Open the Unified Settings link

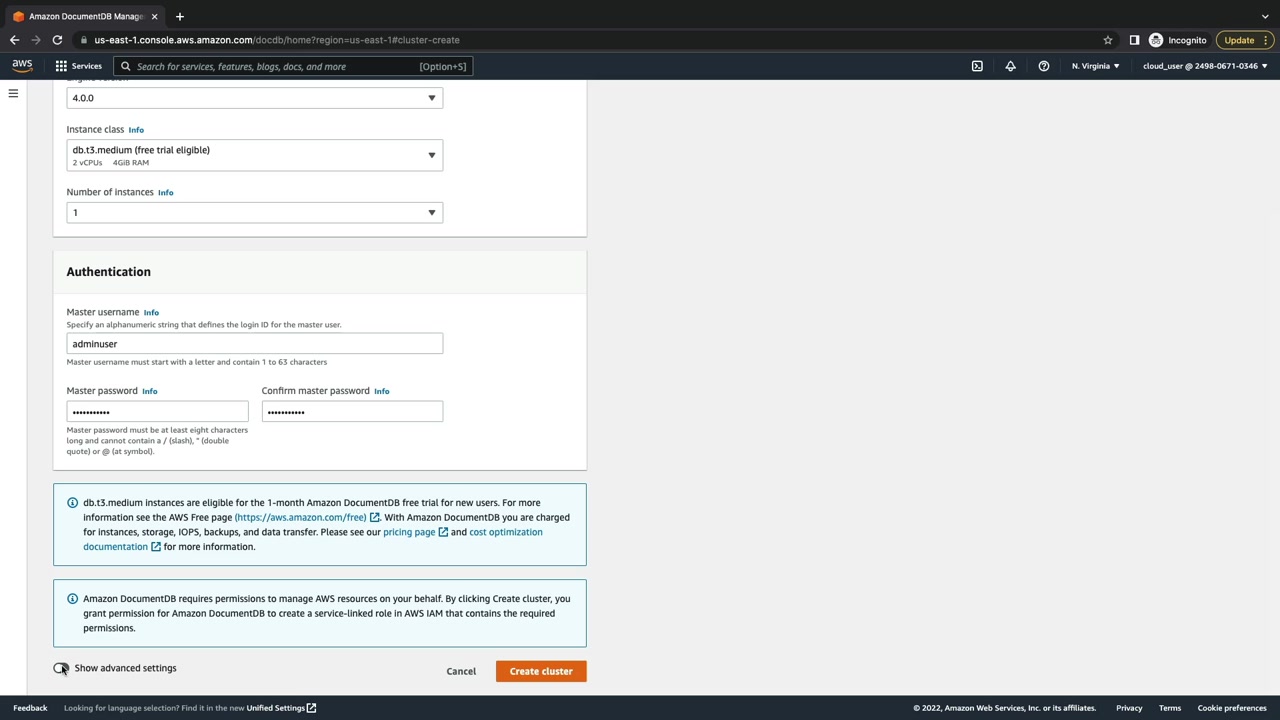(275, 708)
